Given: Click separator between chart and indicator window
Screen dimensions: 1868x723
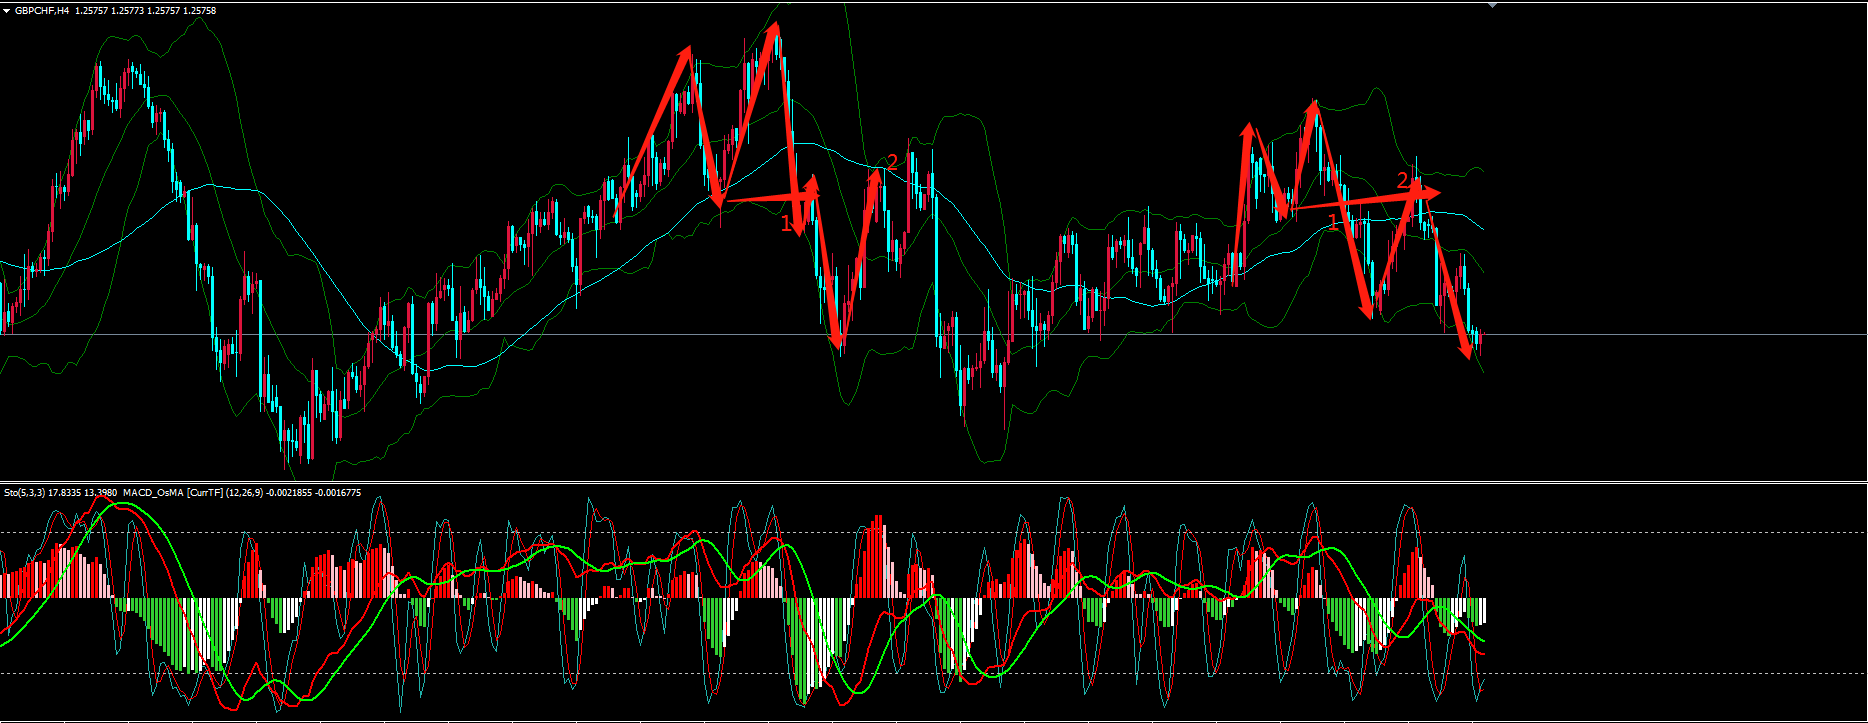Looking at the screenshot, I should (933, 482).
